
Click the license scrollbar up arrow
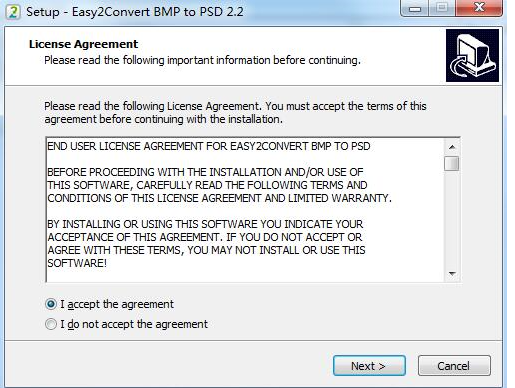pos(452,147)
